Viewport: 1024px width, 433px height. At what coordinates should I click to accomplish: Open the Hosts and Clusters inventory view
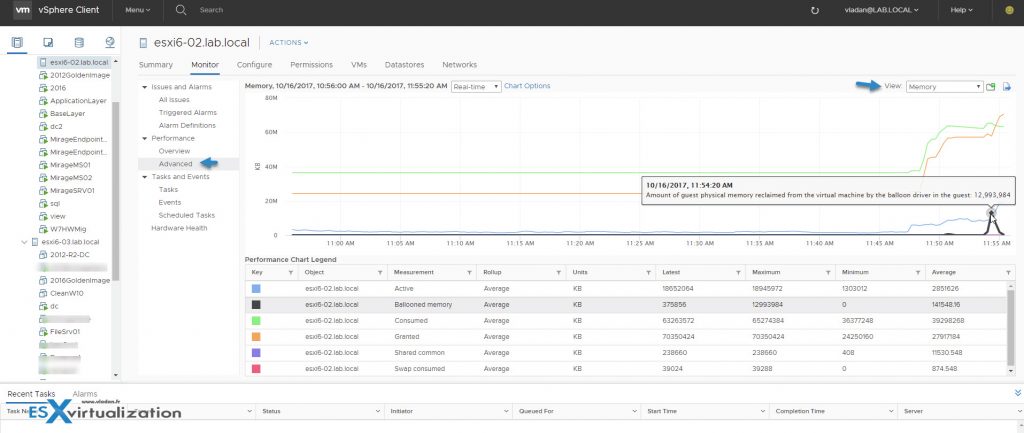[18, 43]
